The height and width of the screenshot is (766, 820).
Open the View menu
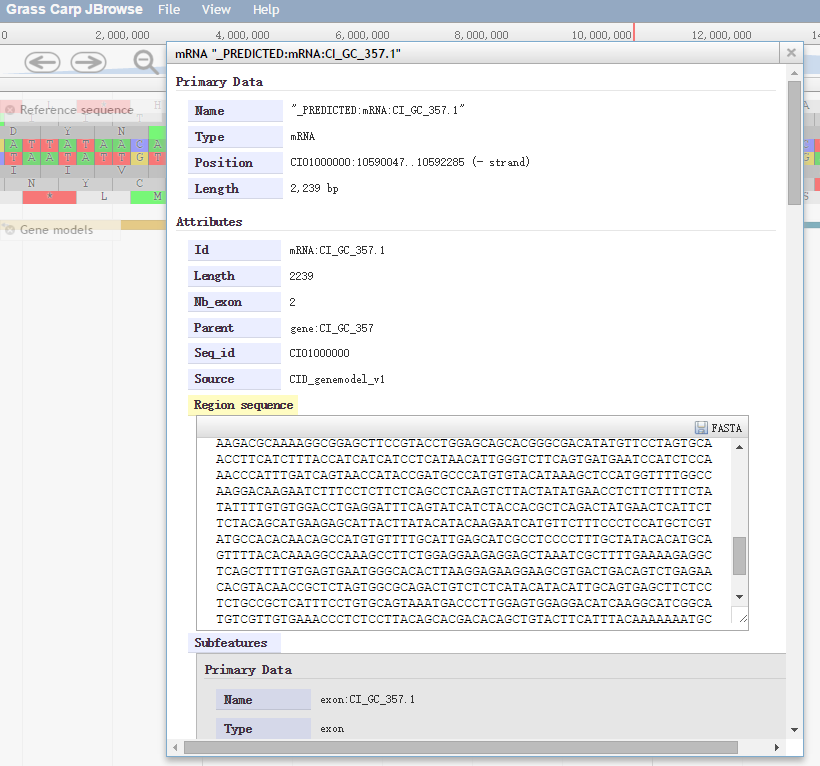[216, 10]
